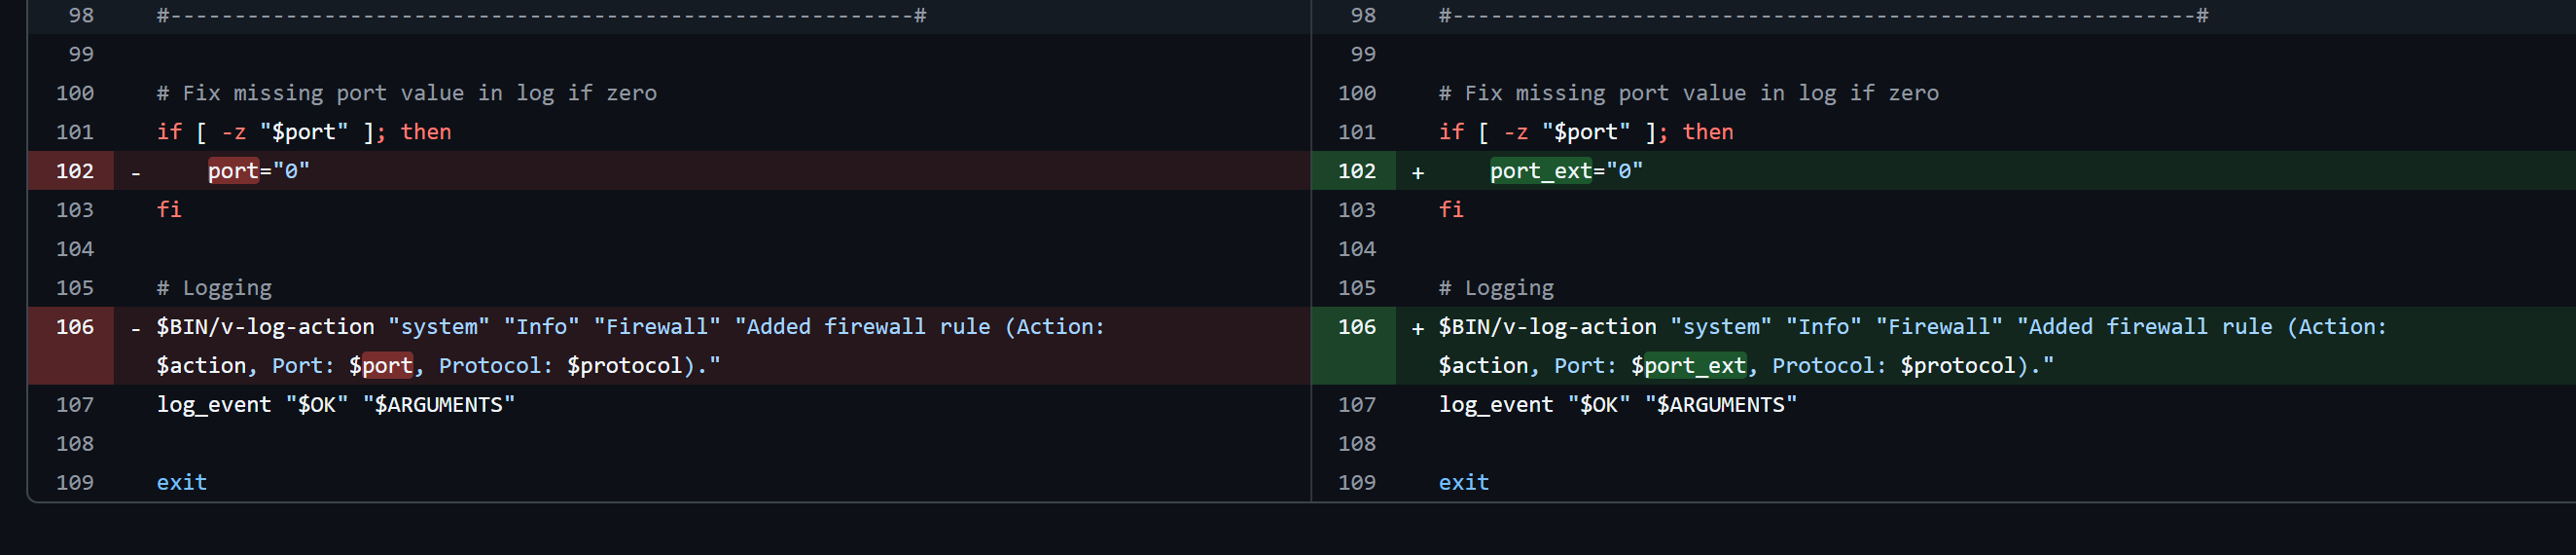
Task: Click the highlighted 'port_ext' variable on added line 102
Action: 1540,171
